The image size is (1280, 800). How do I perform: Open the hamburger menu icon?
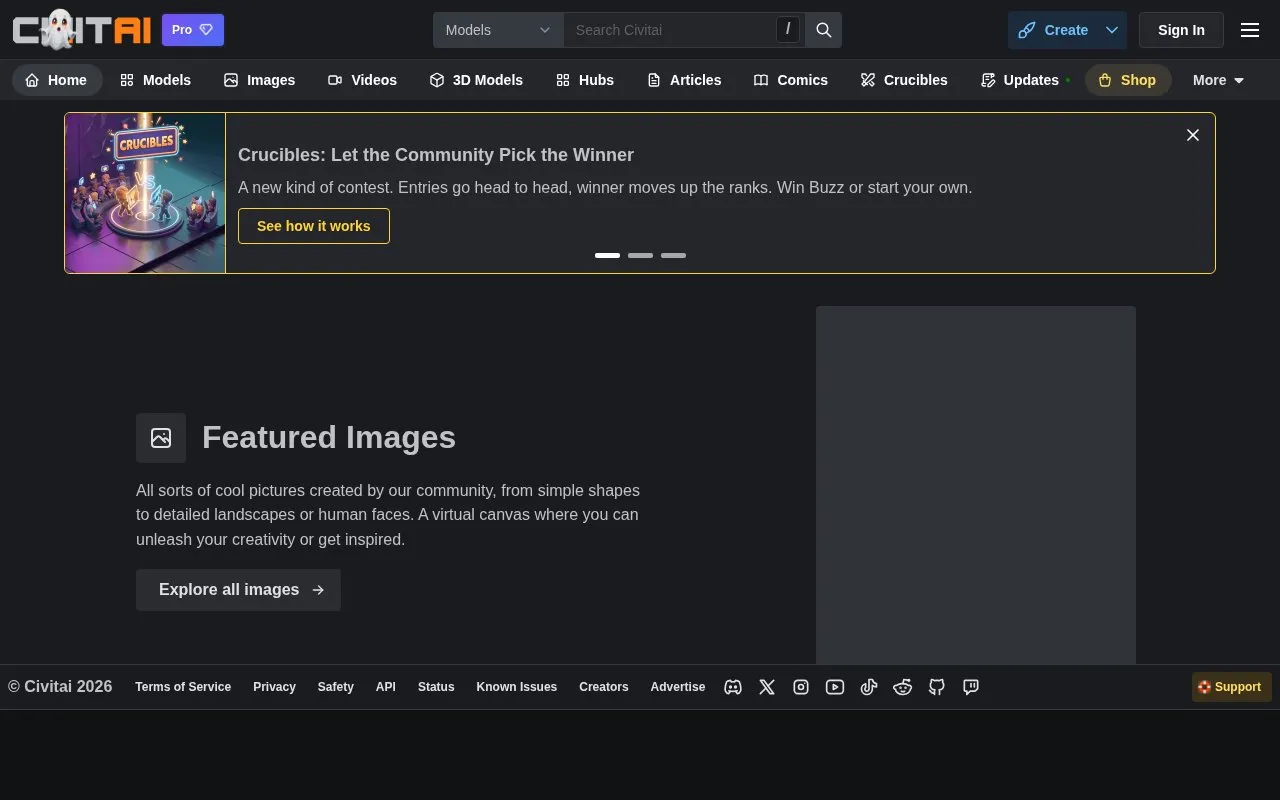point(1250,30)
